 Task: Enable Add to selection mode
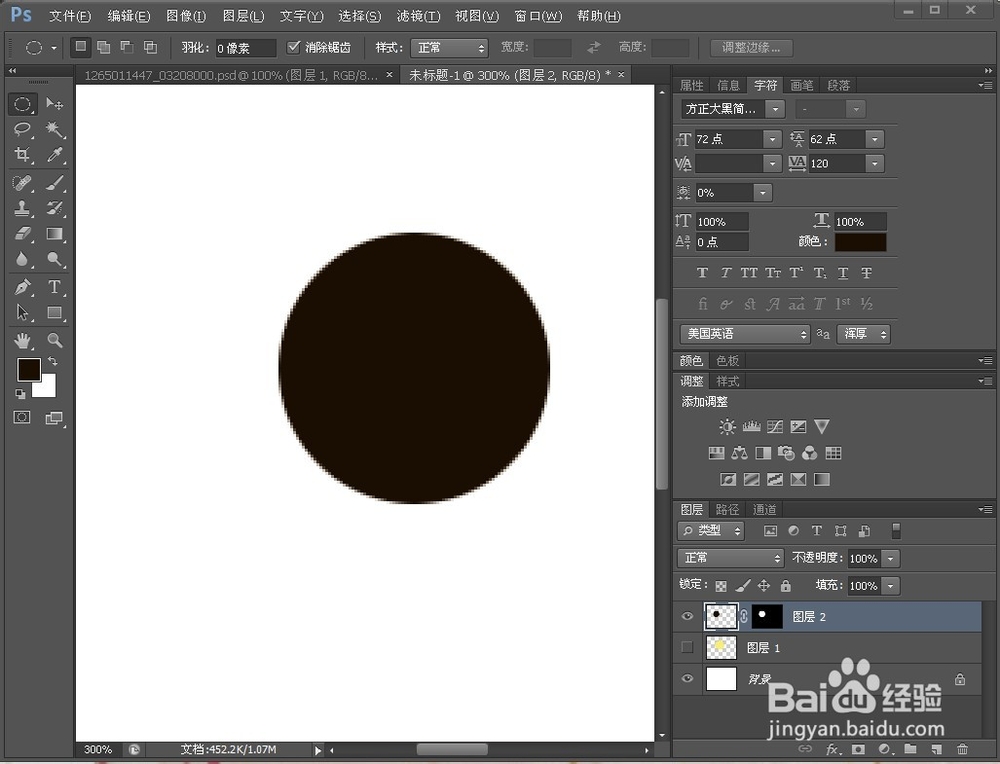(103, 47)
